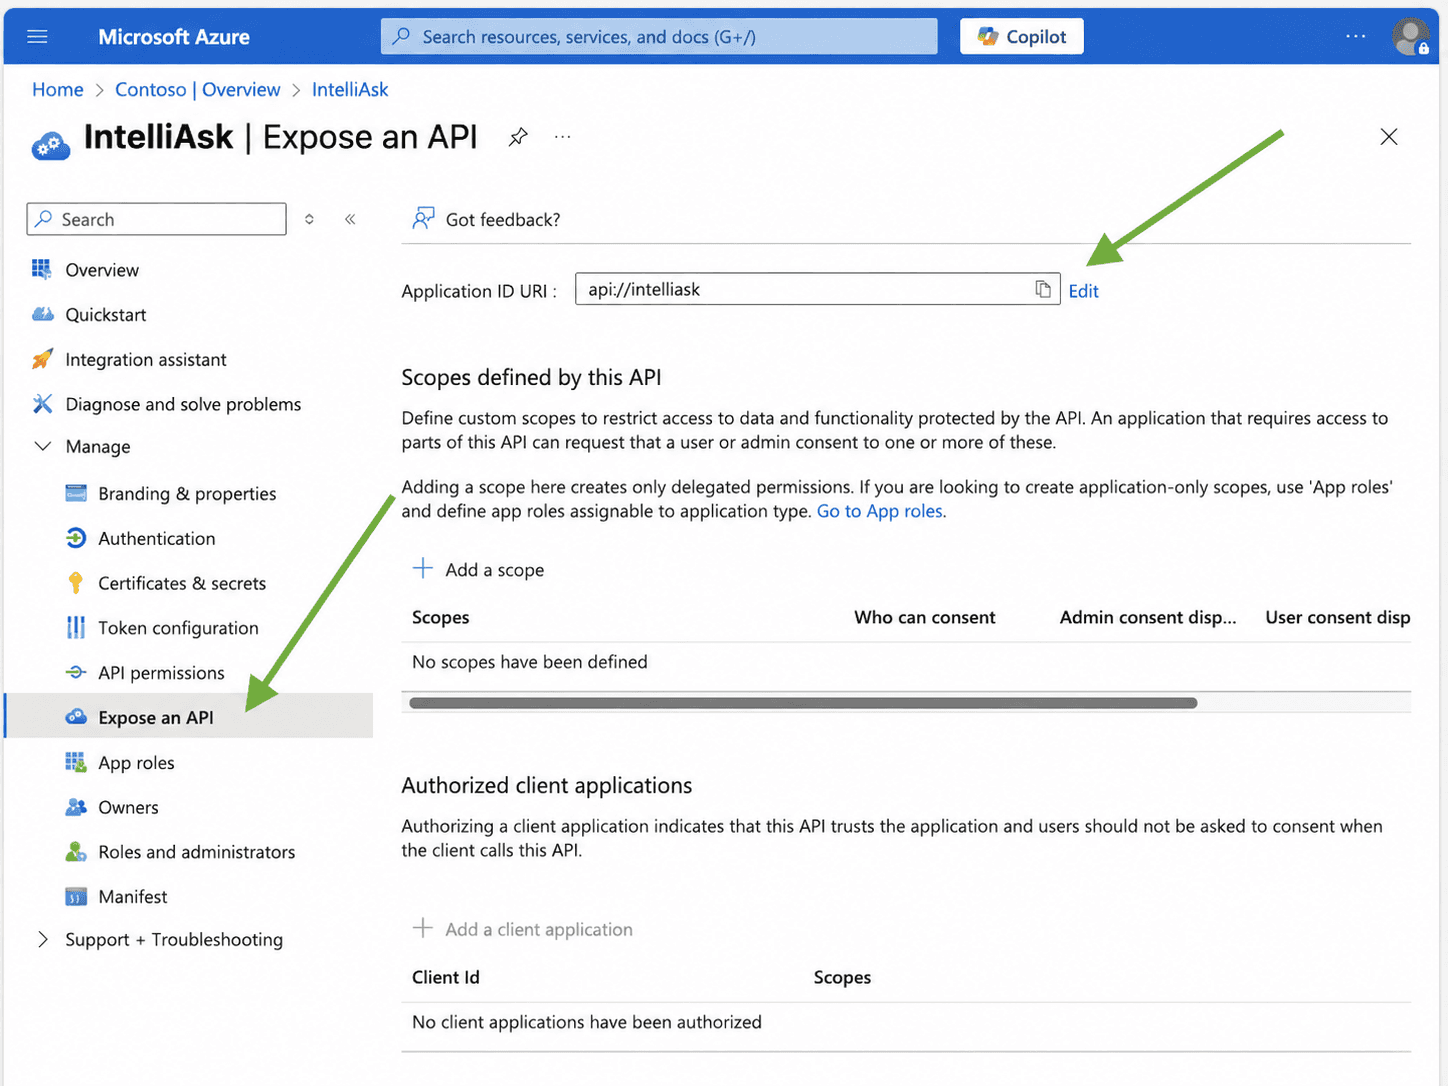Open the blade more actions ellipsis
The image size is (1448, 1086).
click(x=563, y=137)
